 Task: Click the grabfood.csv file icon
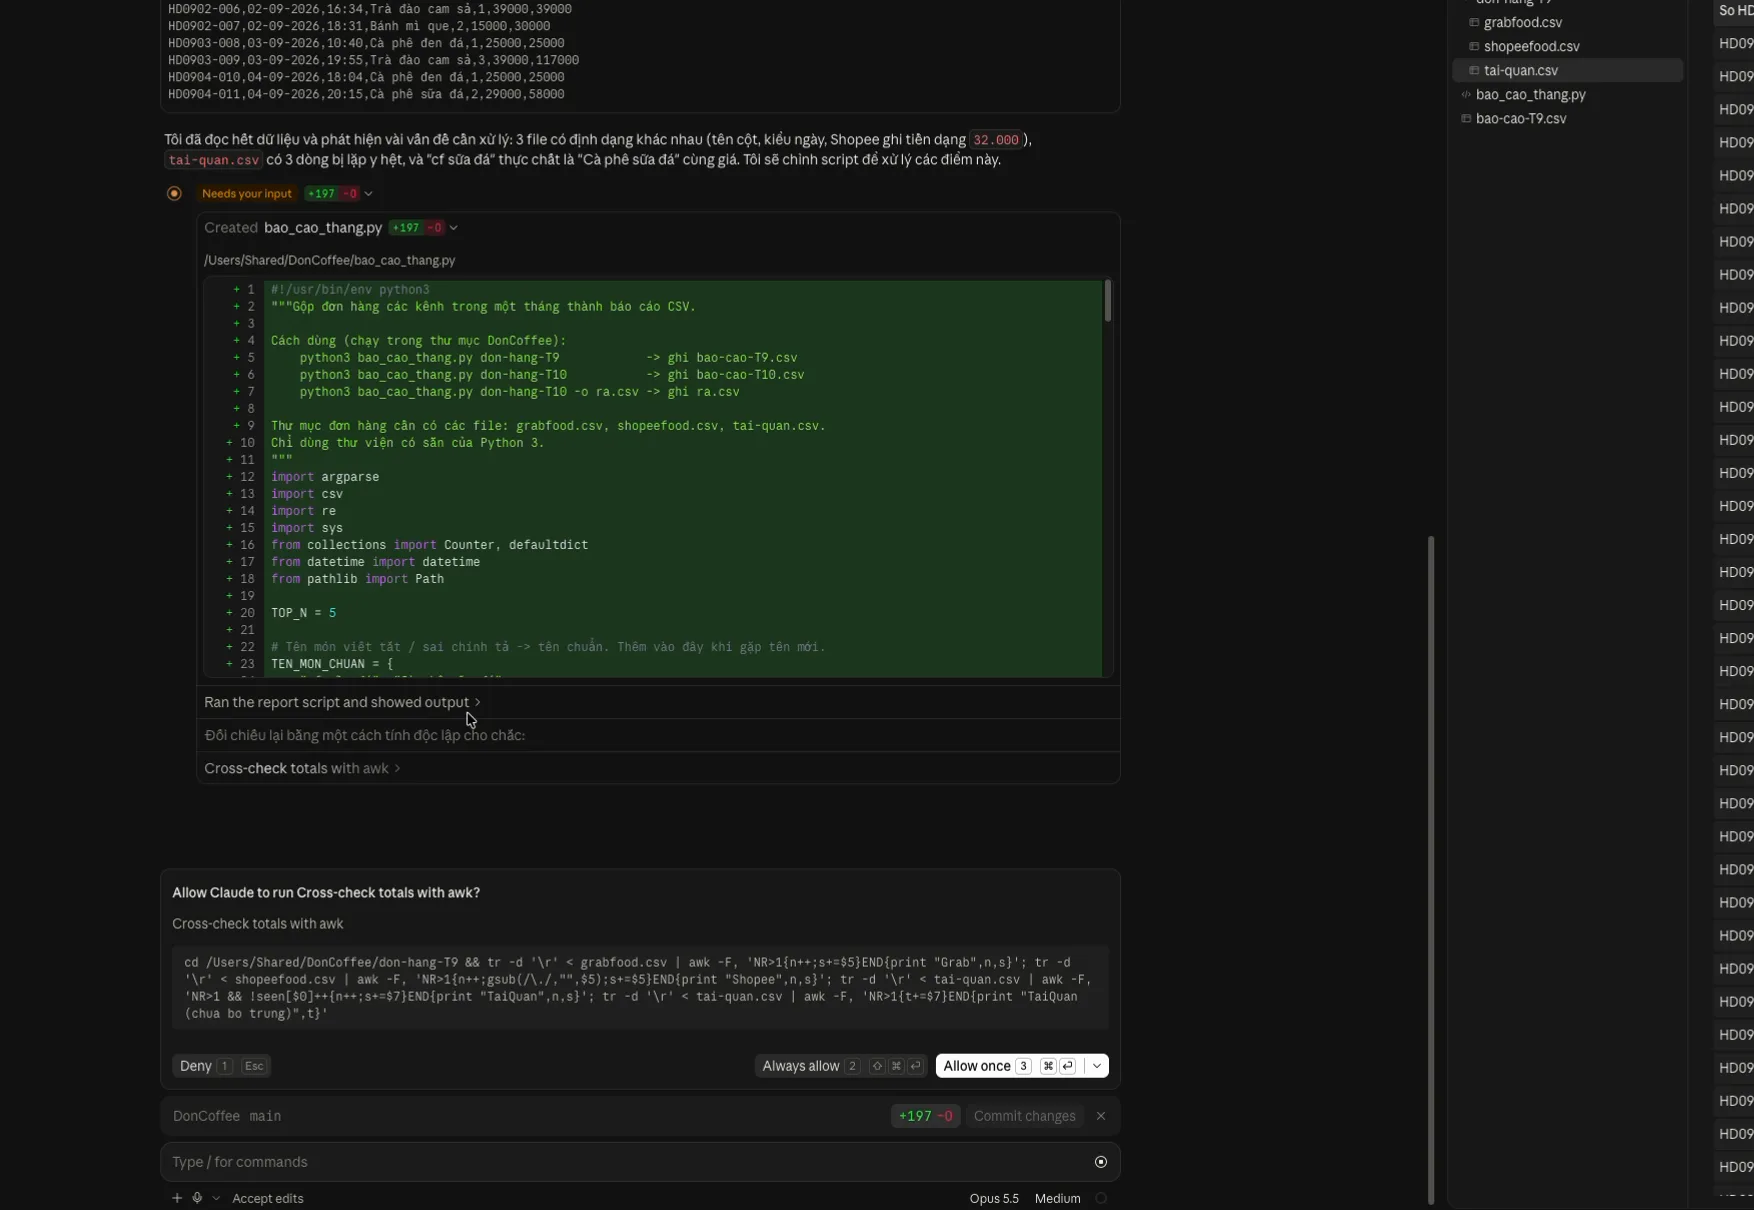click(1474, 22)
